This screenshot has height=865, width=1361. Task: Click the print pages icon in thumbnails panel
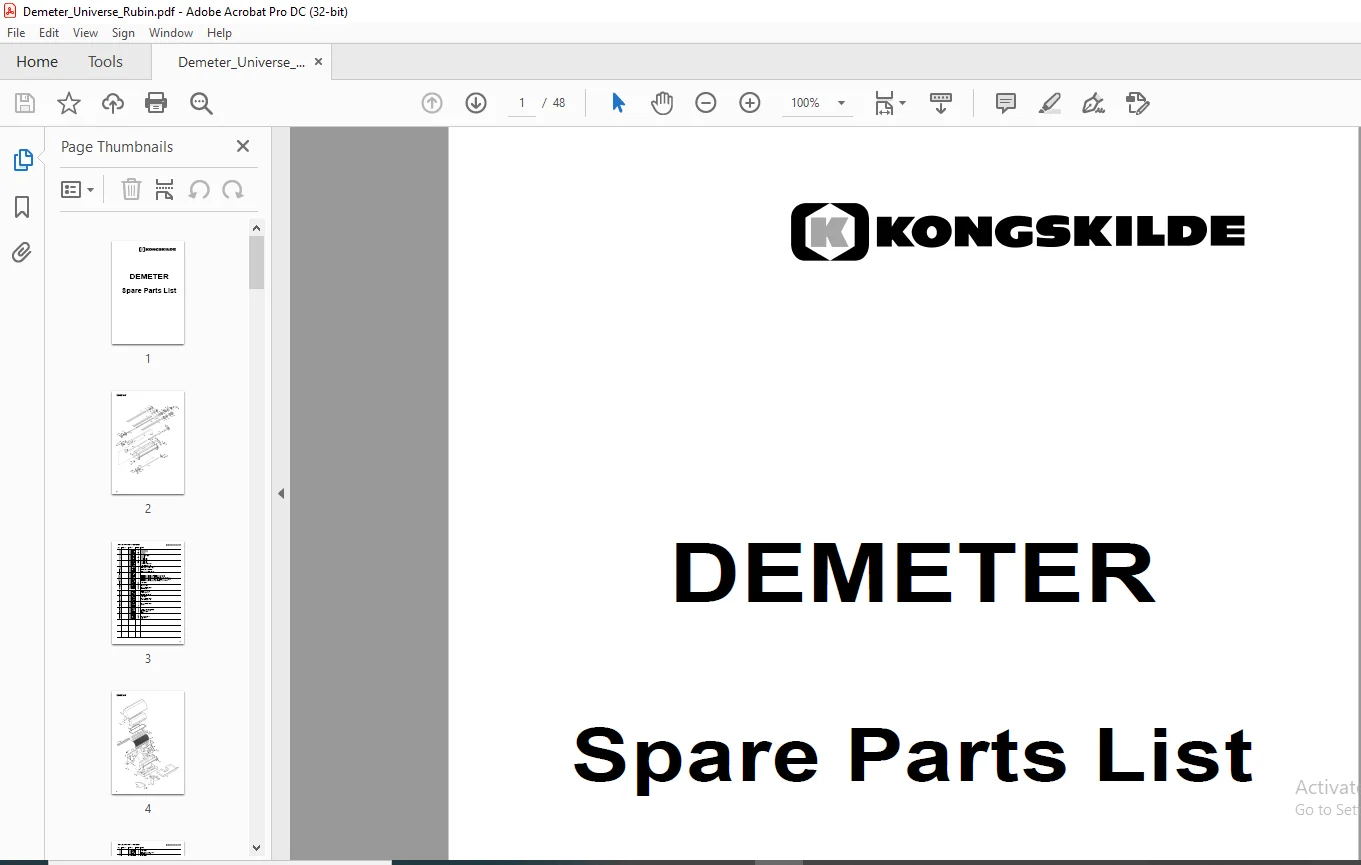coord(165,189)
